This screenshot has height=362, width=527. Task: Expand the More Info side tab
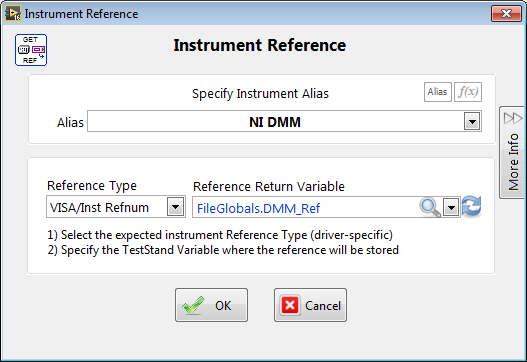click(x=512, y=153)
